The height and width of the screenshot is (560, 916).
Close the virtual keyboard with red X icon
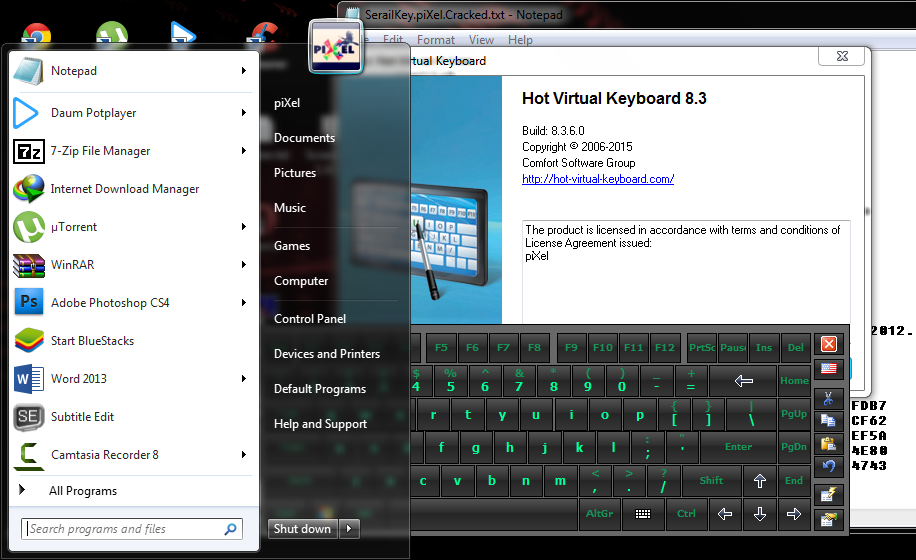pos(829,345)
